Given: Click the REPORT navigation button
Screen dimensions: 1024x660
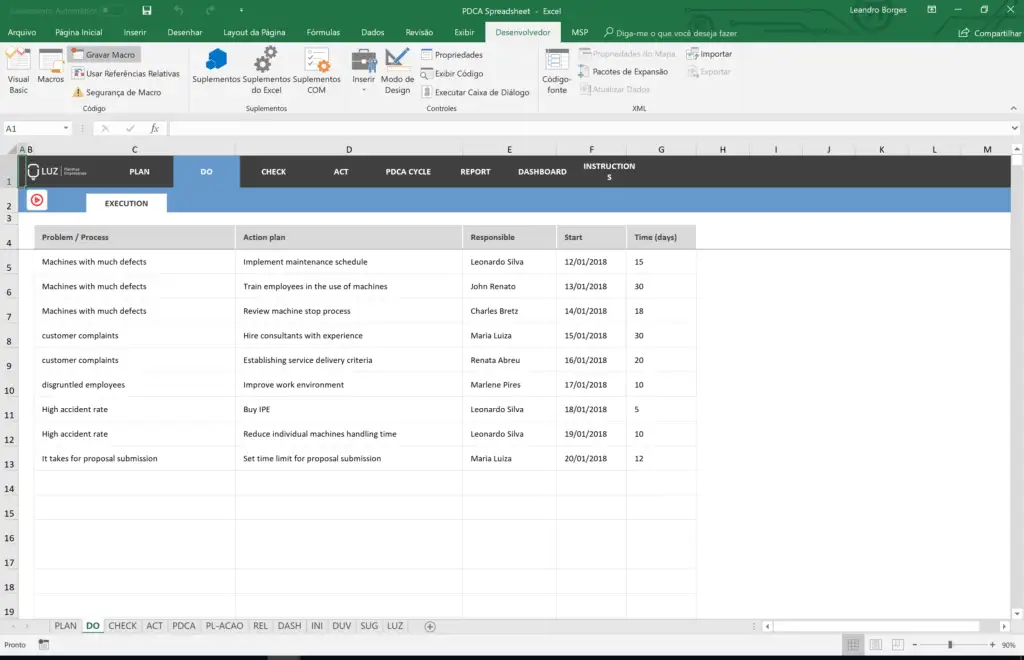Looking at the screenshot, I should [475, 172].
